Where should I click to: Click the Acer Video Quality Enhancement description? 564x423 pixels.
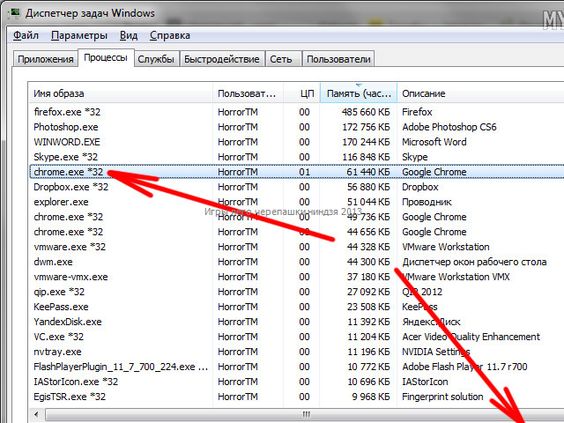(x=471, y=337)
